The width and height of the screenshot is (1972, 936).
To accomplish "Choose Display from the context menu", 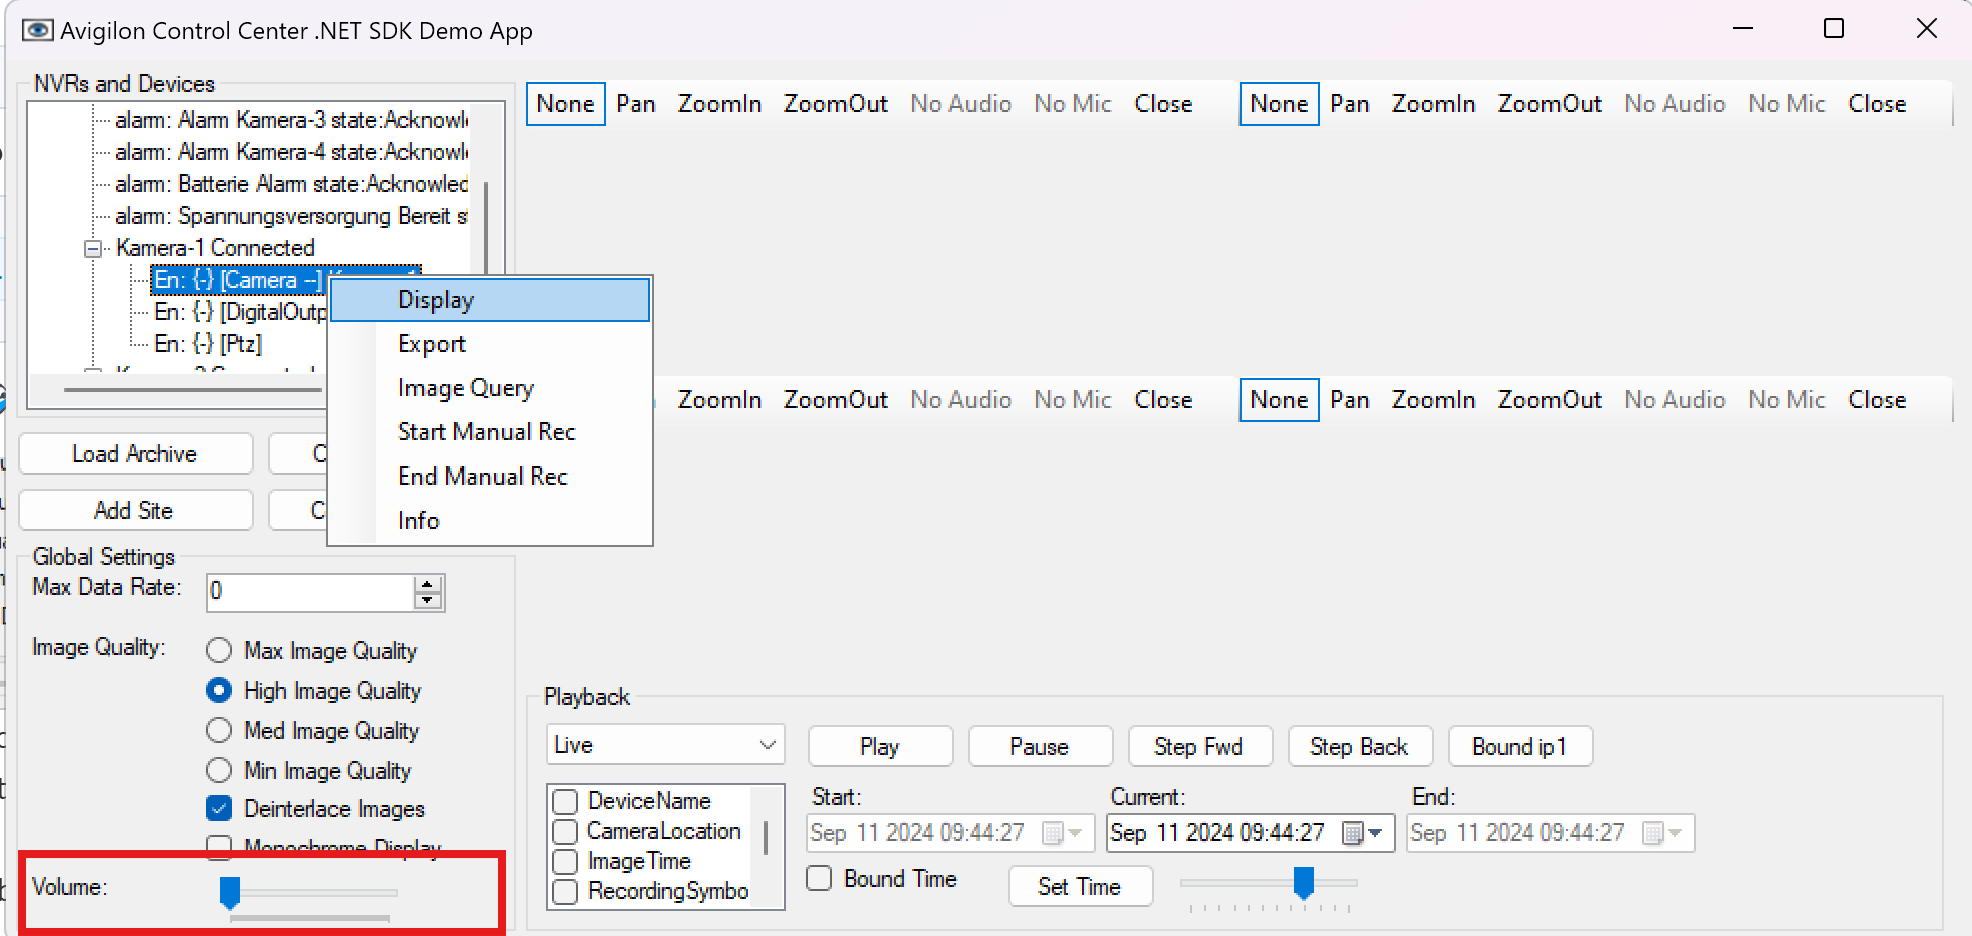I will click(490, 300).
